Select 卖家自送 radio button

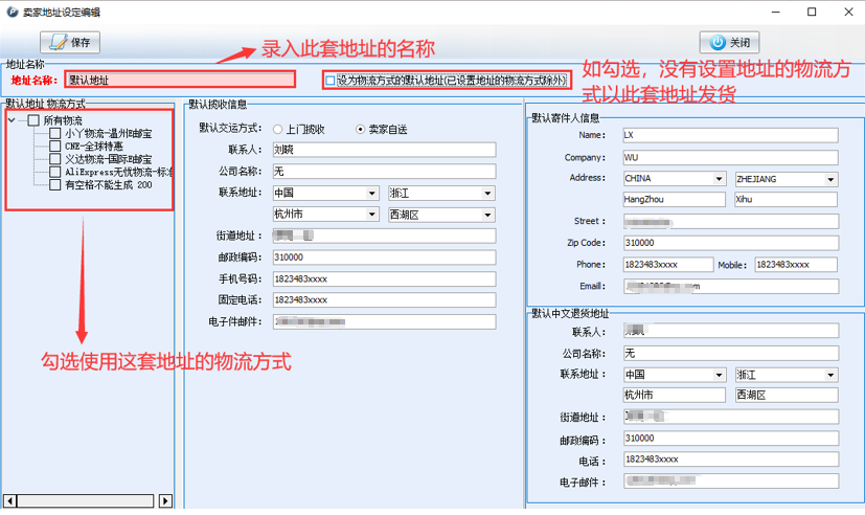pos(360,130)
